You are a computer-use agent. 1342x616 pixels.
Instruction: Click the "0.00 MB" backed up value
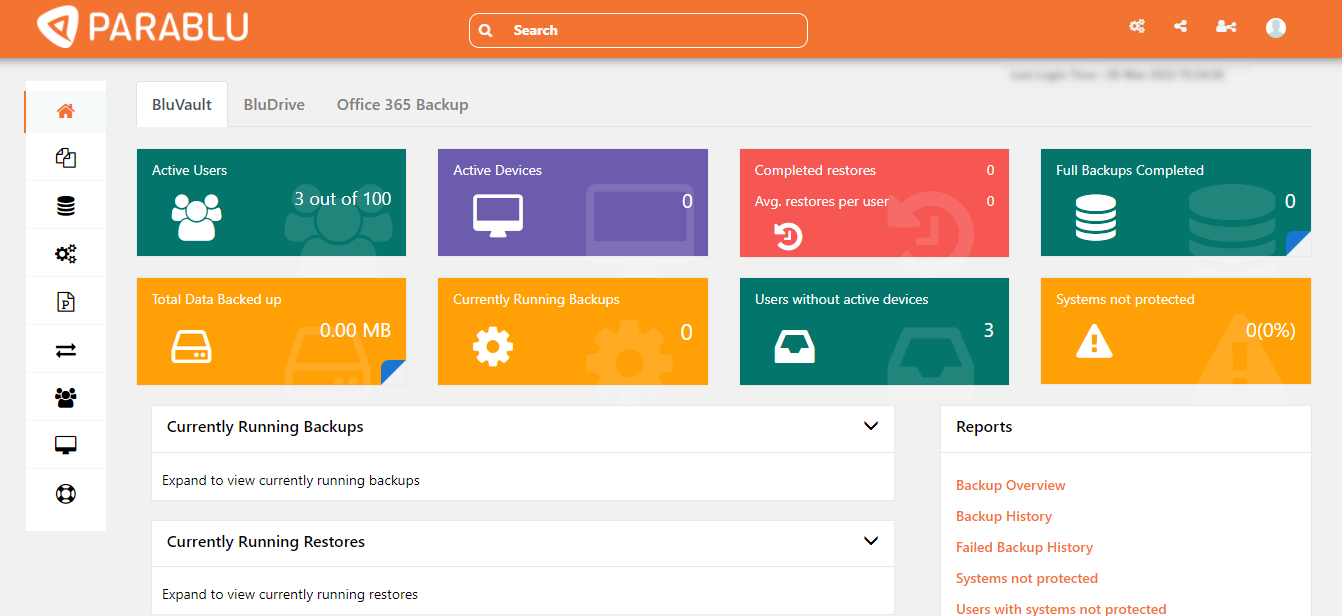coord(355,331)
